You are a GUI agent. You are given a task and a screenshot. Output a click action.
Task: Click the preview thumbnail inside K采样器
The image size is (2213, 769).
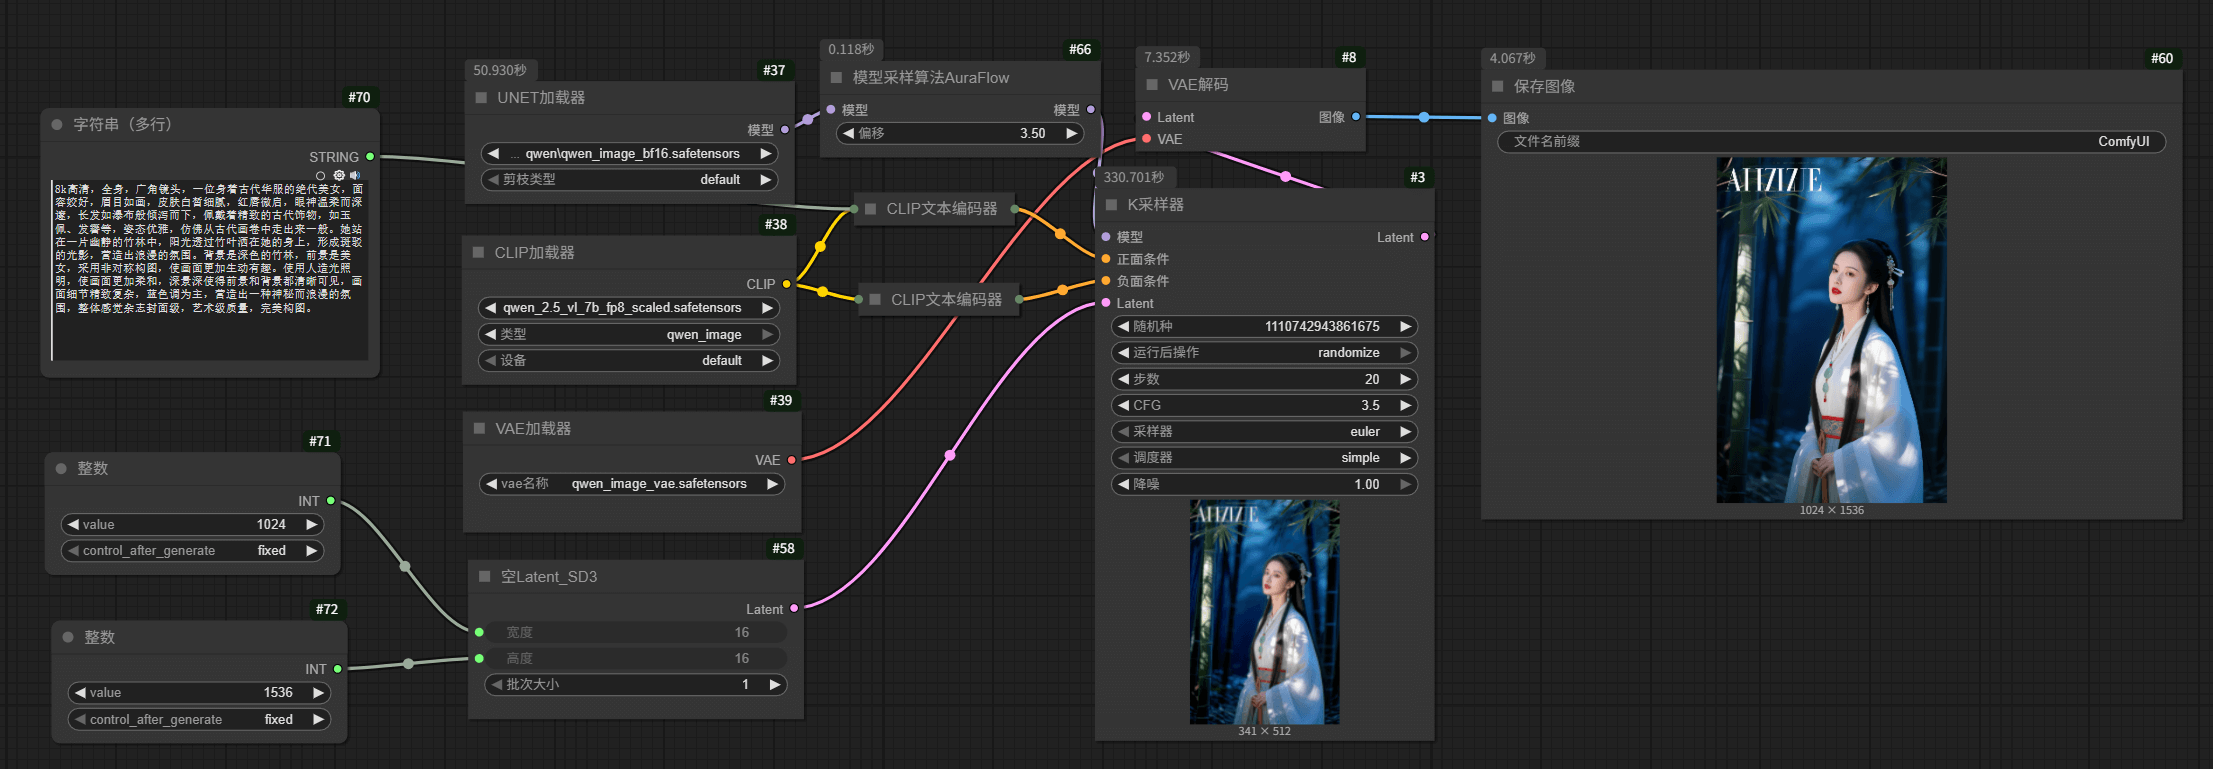tap(1264, 612)
